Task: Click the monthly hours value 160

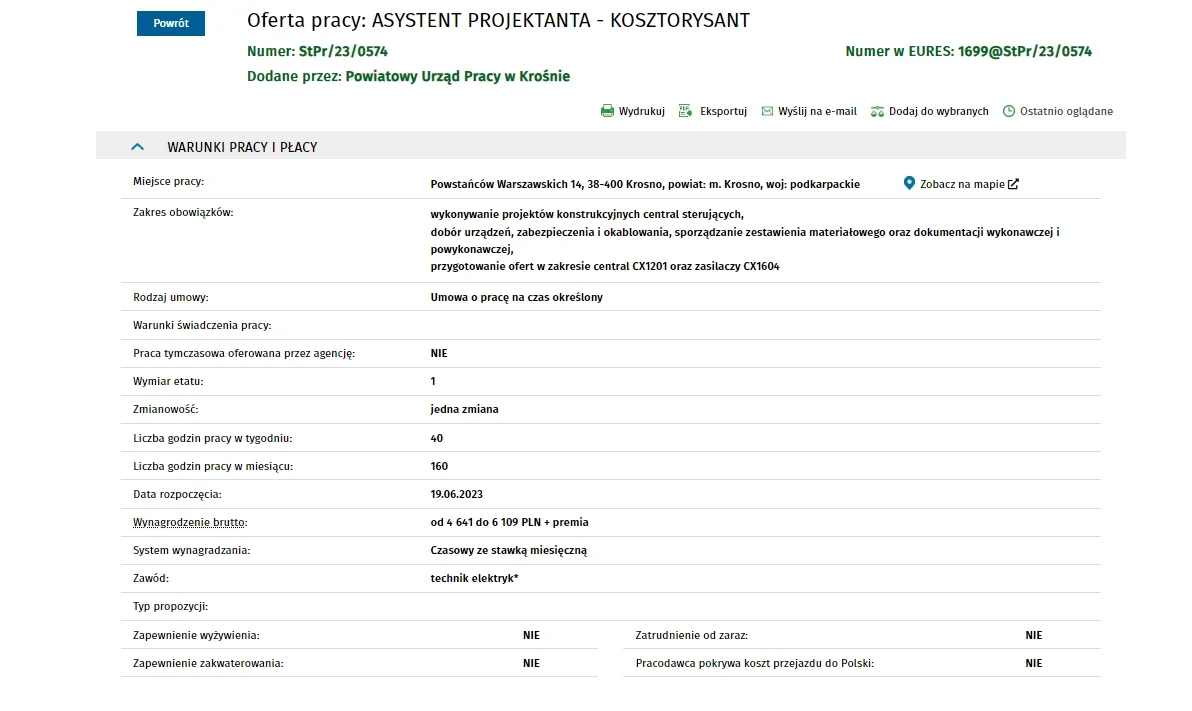Action: (x=439, y=466)
